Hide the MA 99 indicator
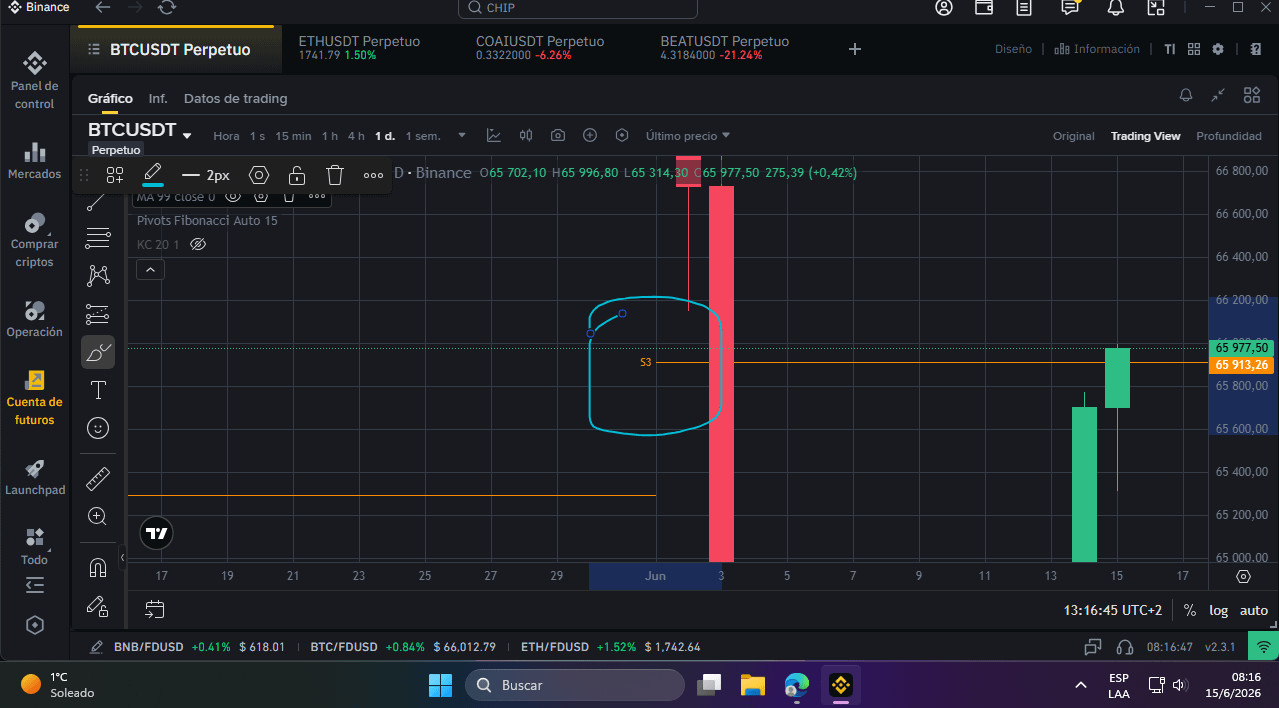1279x708 pixels. pyautogui.click(x=233, y=197)
